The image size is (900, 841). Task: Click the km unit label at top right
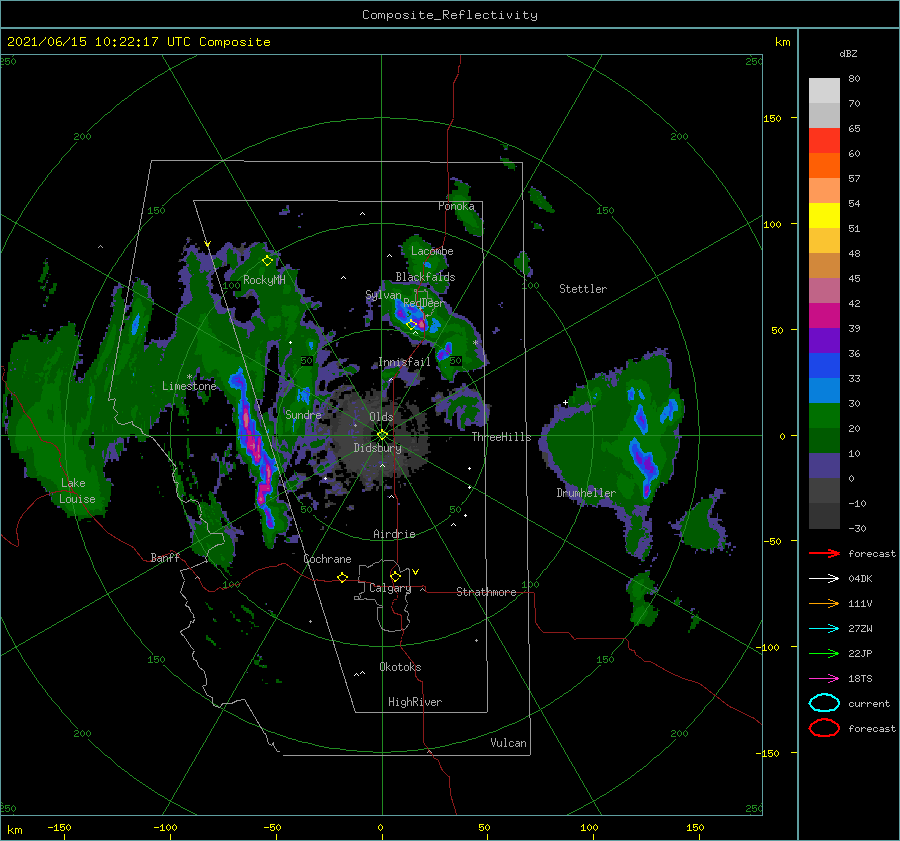click(782, 42)
